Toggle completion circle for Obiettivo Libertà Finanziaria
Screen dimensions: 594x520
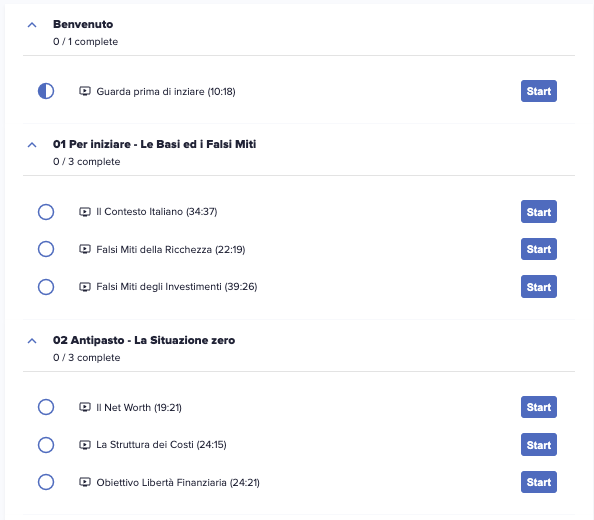(x=46, y=482)
